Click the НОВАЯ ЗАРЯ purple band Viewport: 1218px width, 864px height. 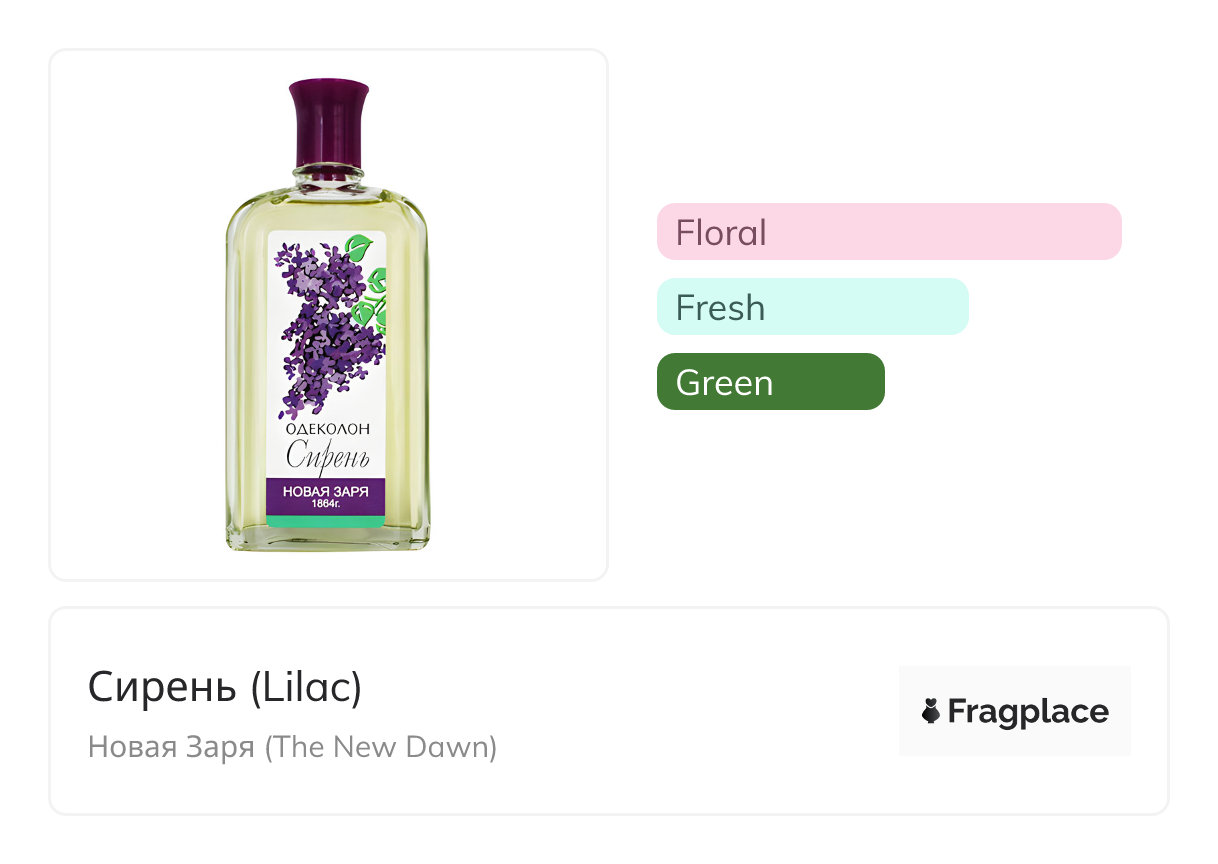pyautogui.click(x=326, y=492)
